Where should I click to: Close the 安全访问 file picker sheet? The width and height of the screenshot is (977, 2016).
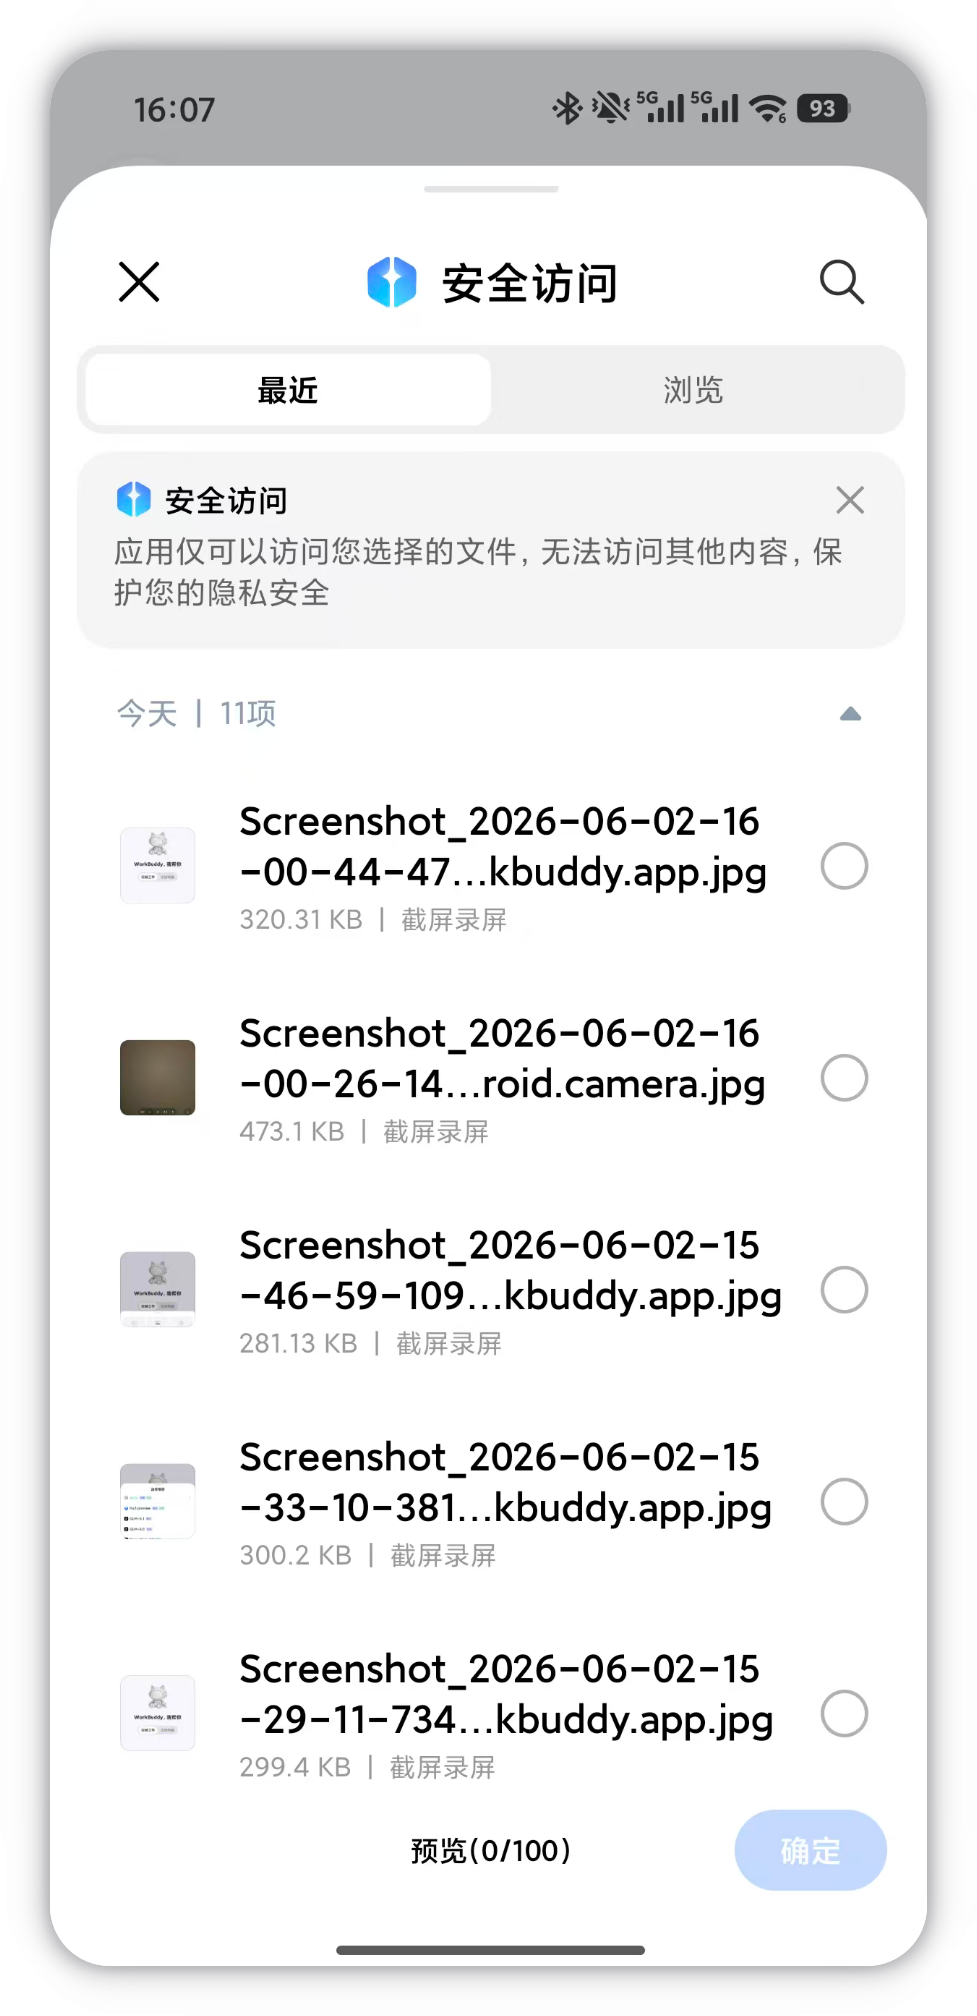pyautogui.click(x=139, y=282)
